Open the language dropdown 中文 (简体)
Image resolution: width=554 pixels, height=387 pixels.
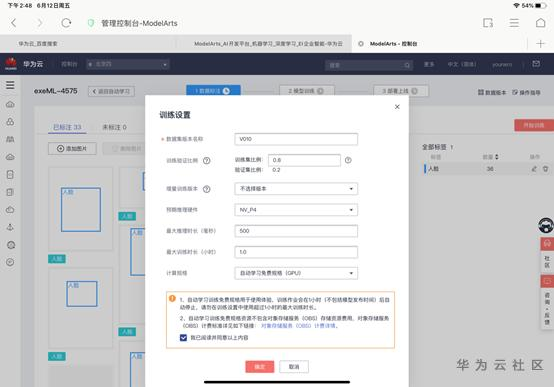pyautogui.click(x=462, y=64)
